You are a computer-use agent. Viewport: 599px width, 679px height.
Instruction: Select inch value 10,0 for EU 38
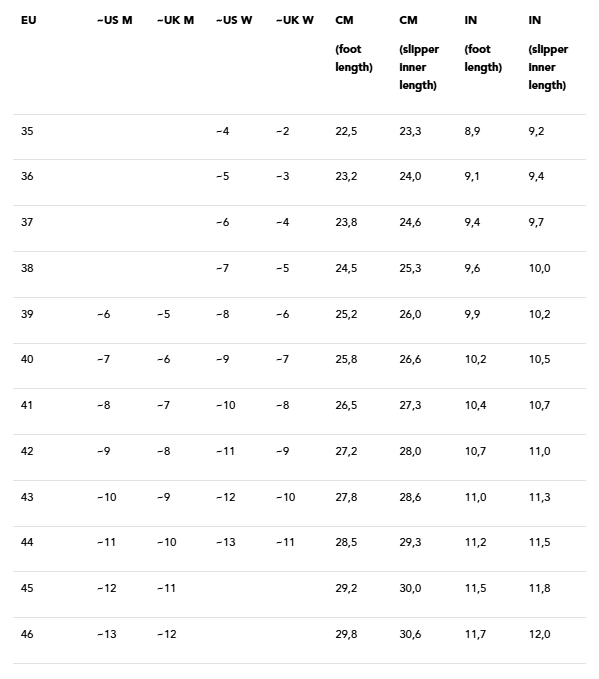click(539, 268)
